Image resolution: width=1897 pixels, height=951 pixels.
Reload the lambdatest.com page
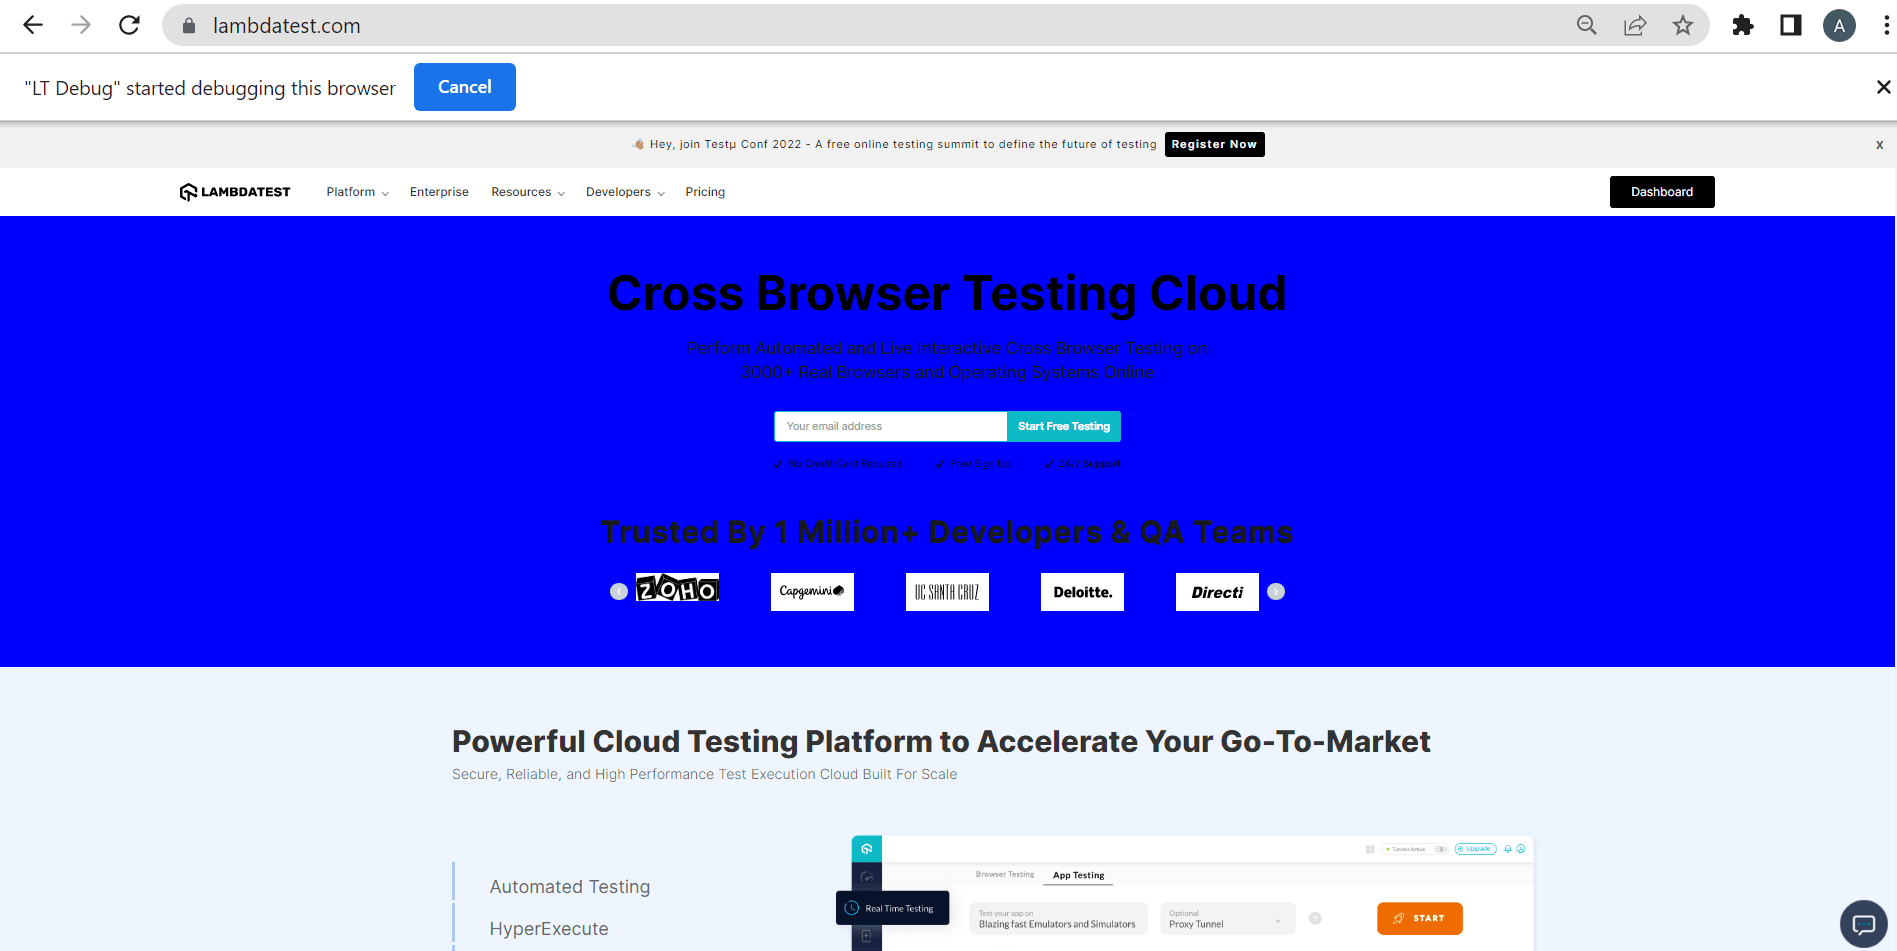129,25
